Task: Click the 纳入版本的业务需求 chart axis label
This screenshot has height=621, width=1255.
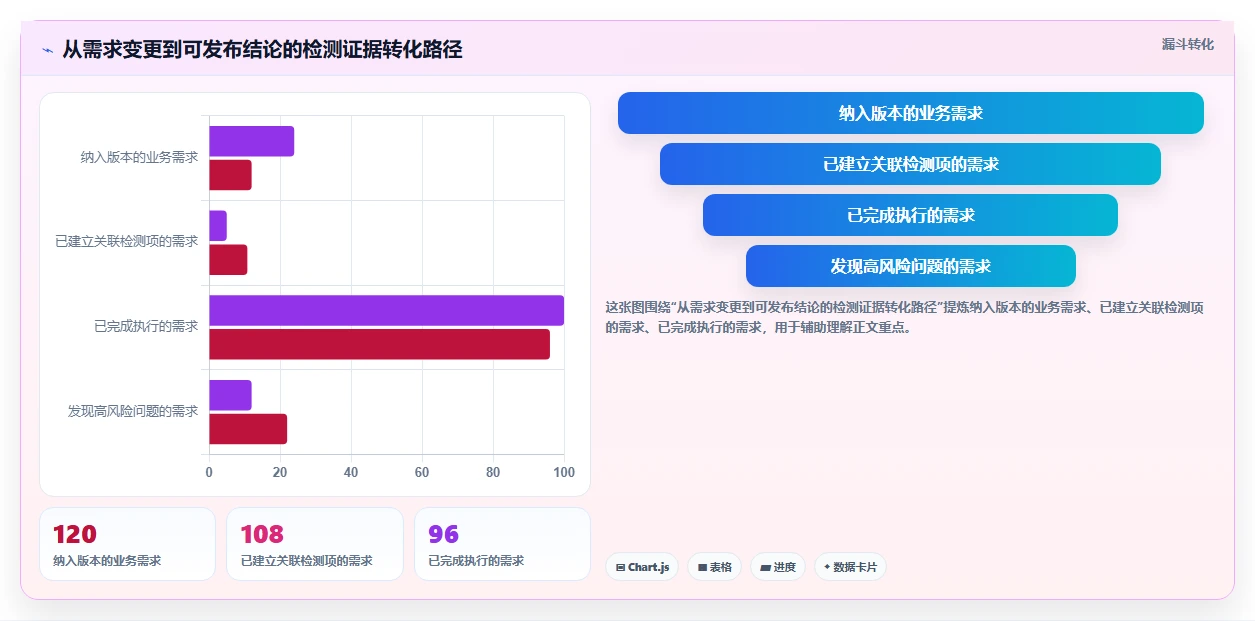Action: click(139, 157)
